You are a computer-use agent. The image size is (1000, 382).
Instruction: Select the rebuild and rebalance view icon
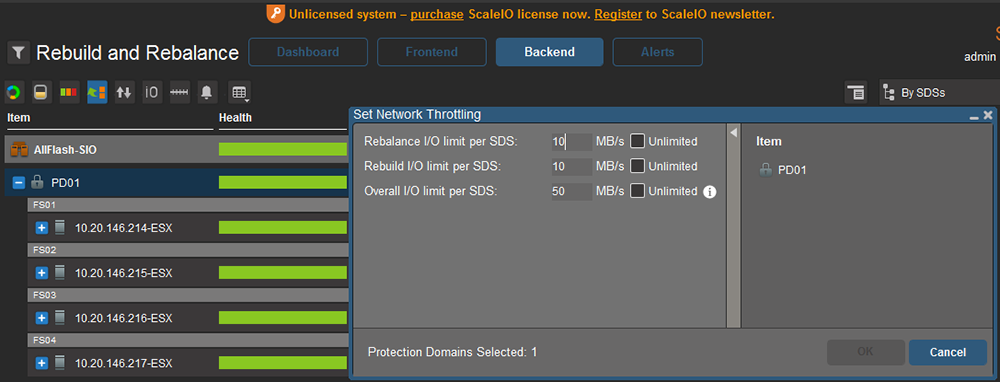[x=97, y=92]
